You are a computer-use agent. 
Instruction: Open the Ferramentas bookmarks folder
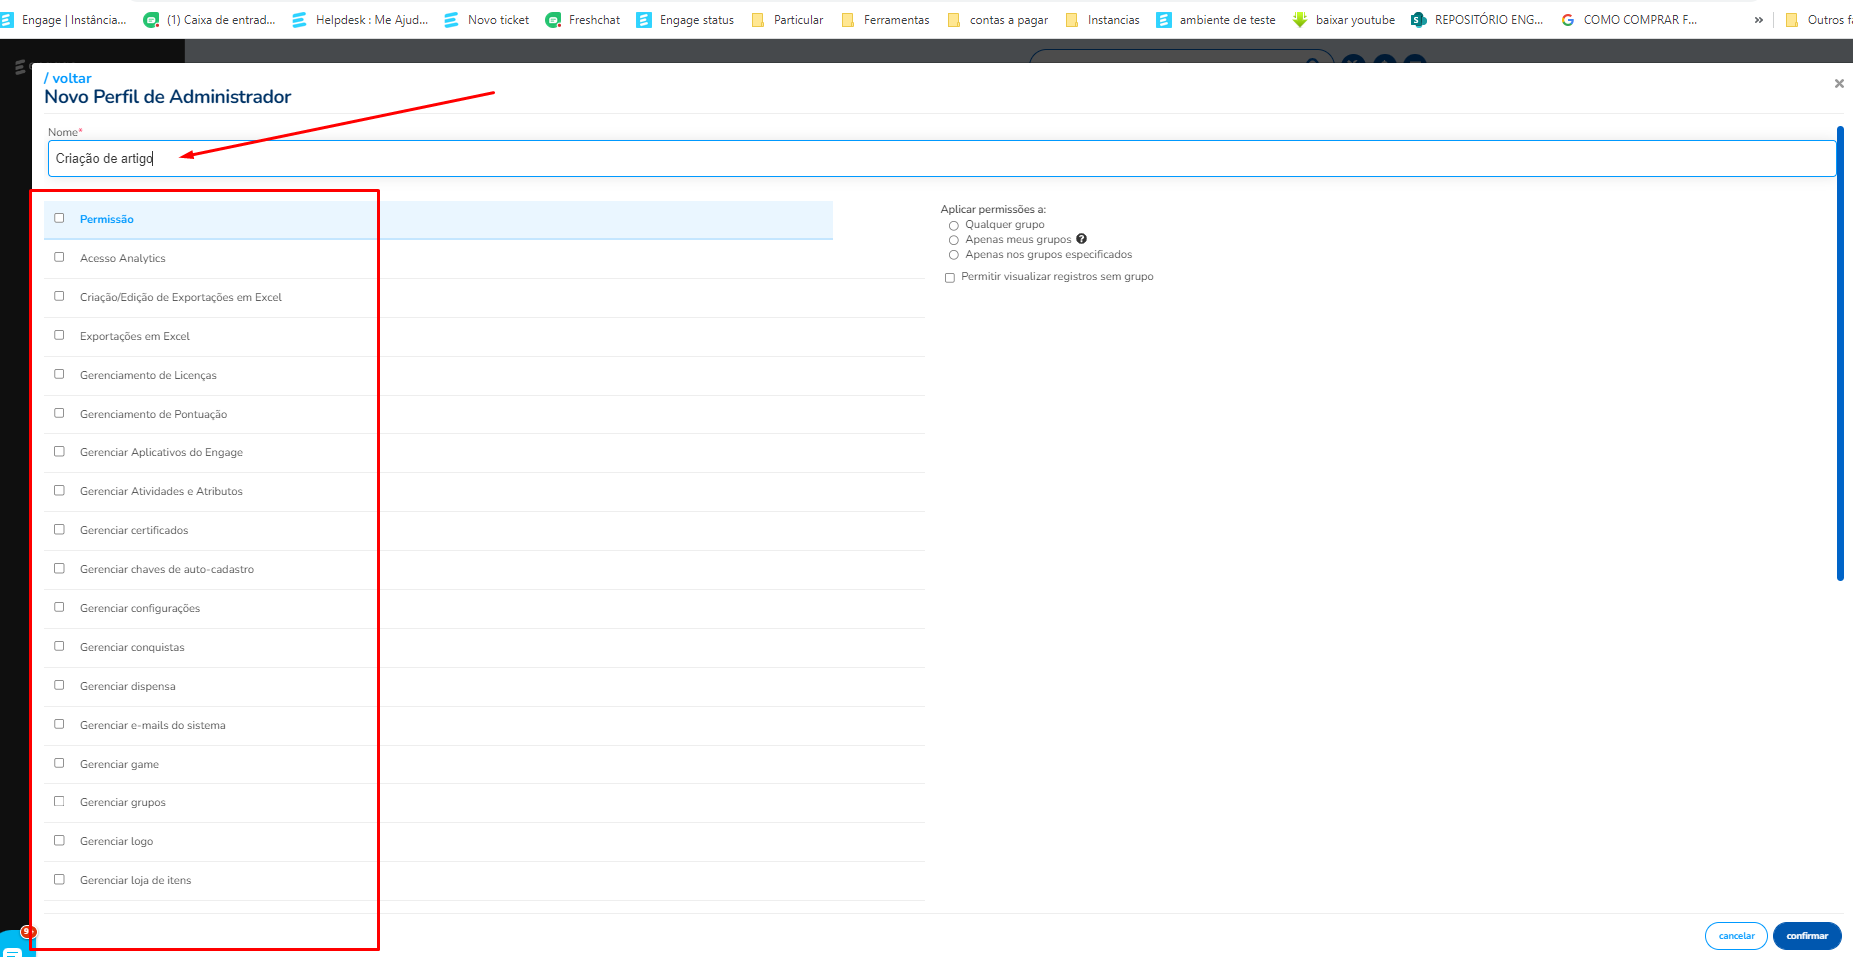coord(885,20)
